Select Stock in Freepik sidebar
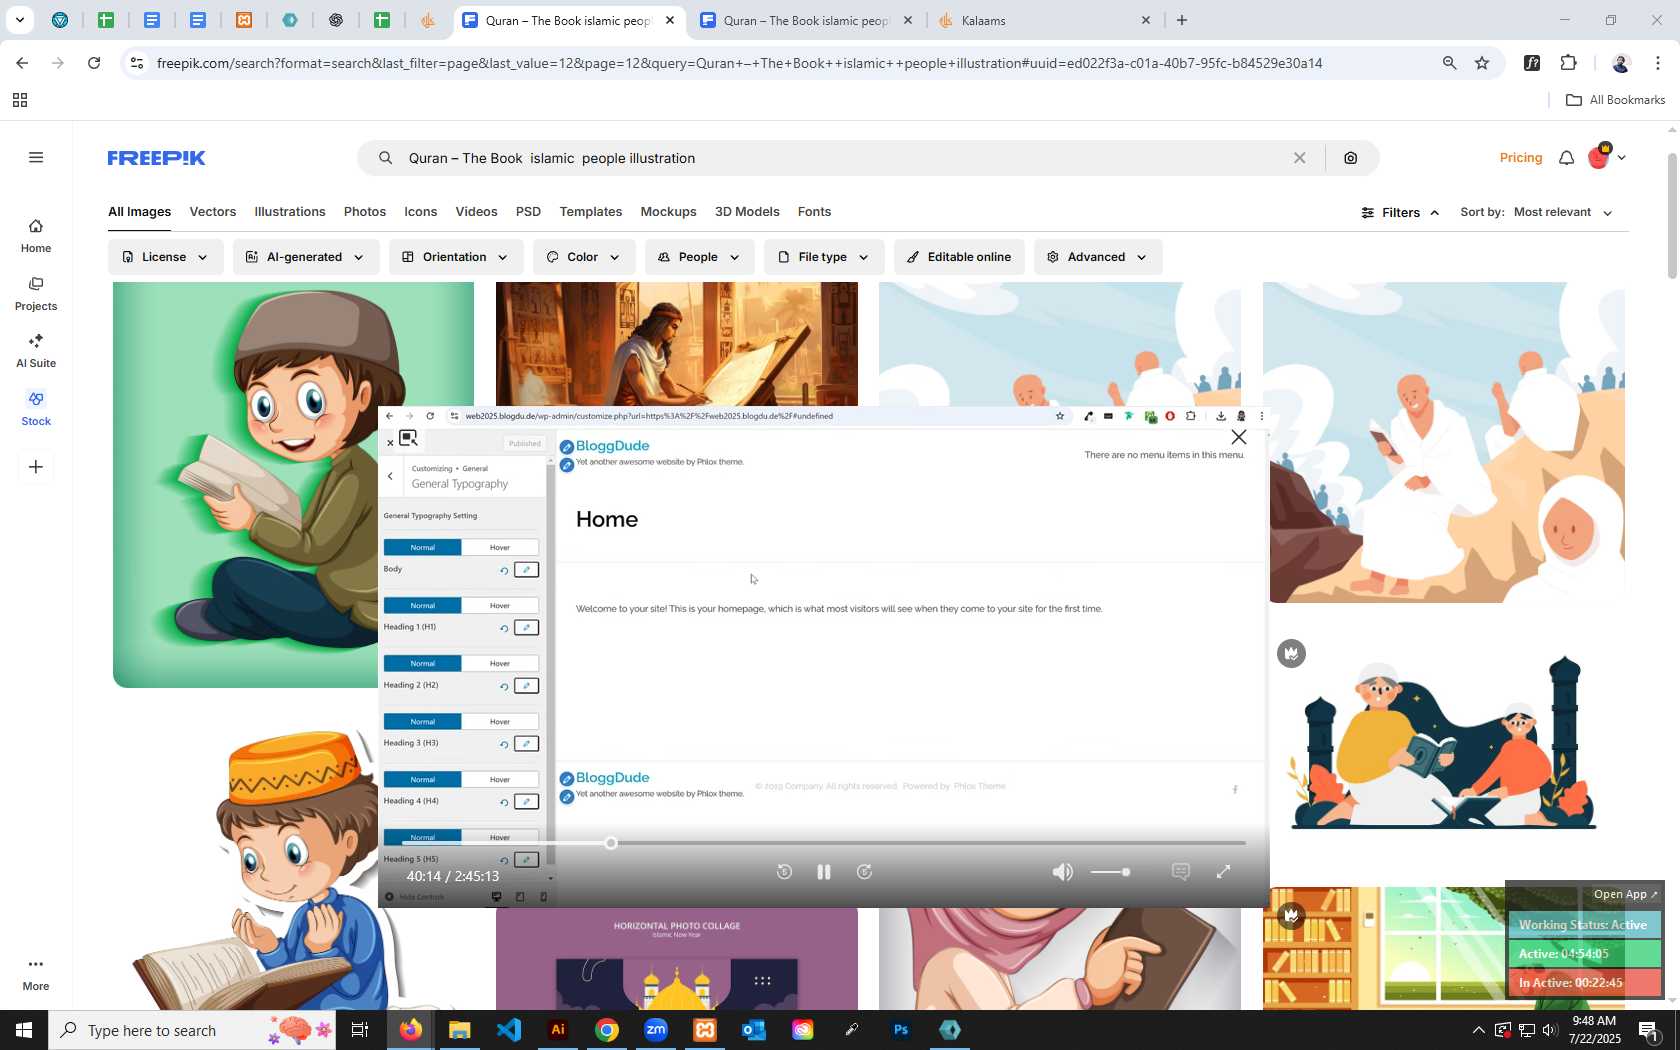The image size is (1680, 1050). pyautogui.click(x=36, y=409)
